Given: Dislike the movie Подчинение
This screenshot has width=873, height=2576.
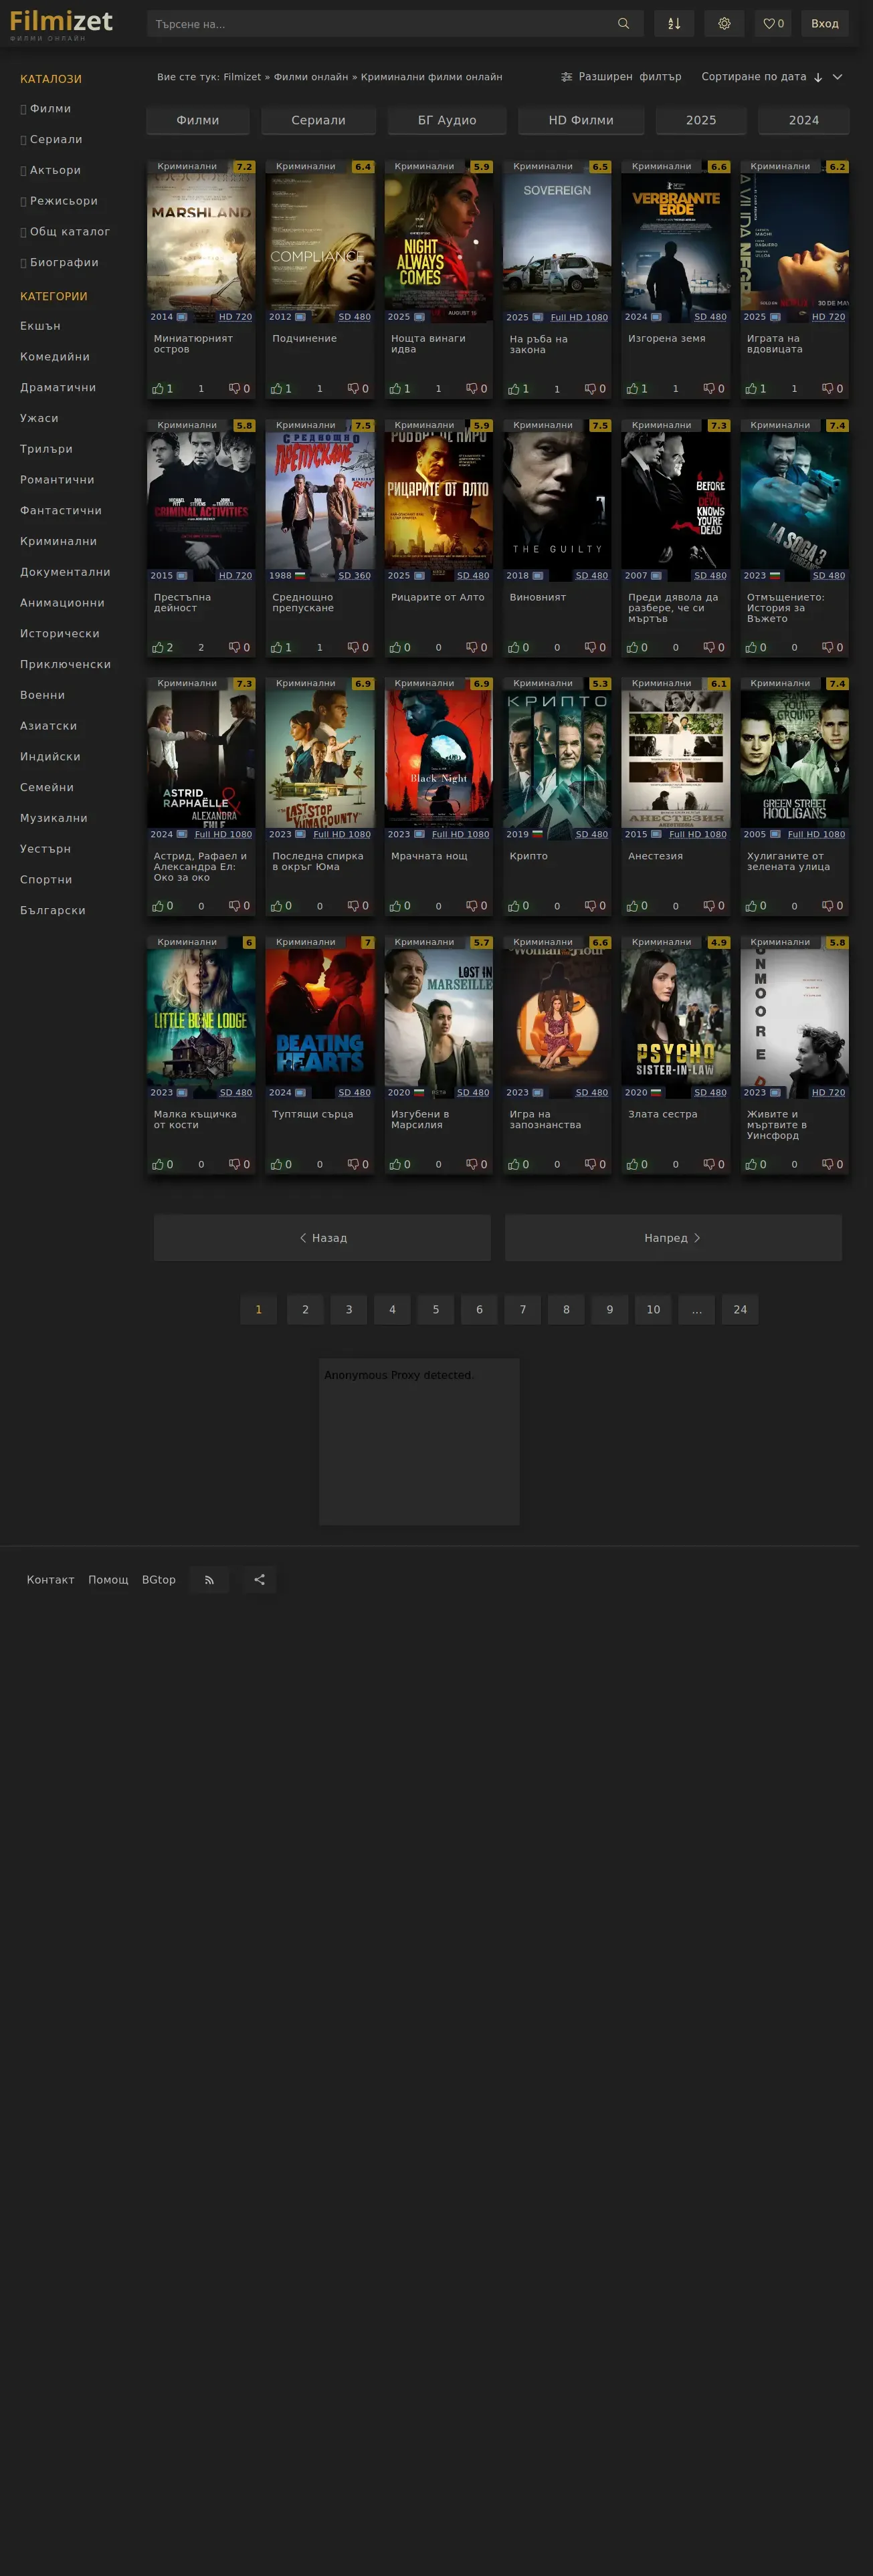Looking at the screenshot, I should pos(353,389).
